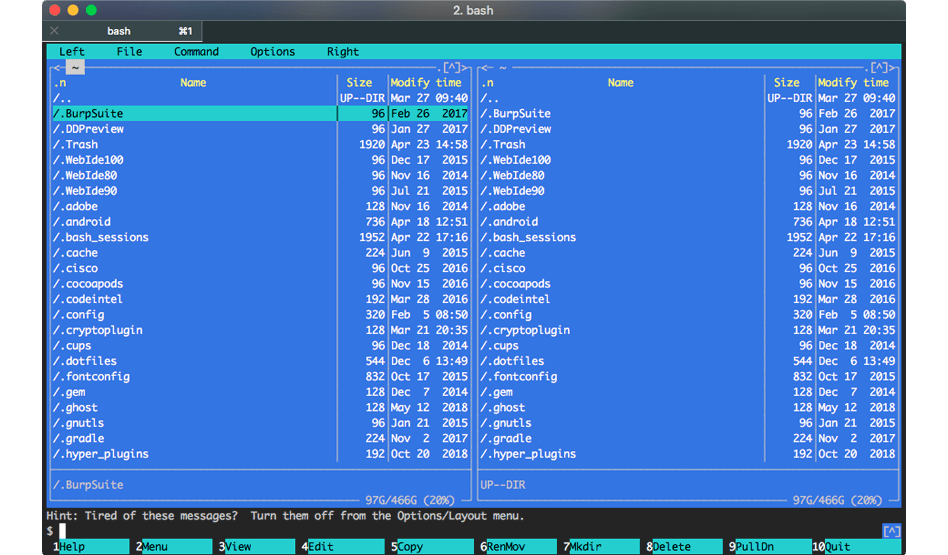This screenshot has height=555, width=948.
Task: Open the Options dropdown menu
Action: click(272, 52)
